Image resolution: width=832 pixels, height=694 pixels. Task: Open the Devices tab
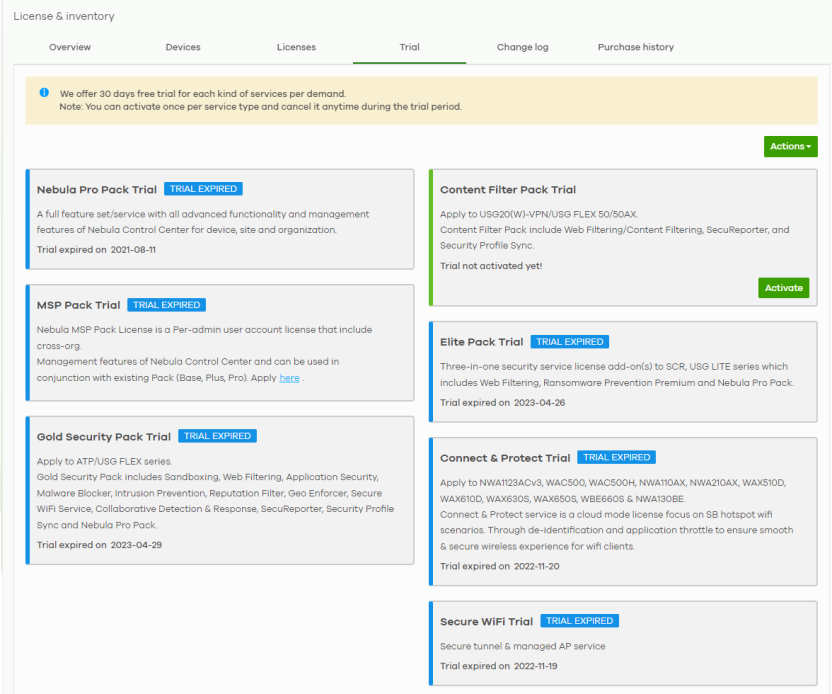click(x=183, y=47)
